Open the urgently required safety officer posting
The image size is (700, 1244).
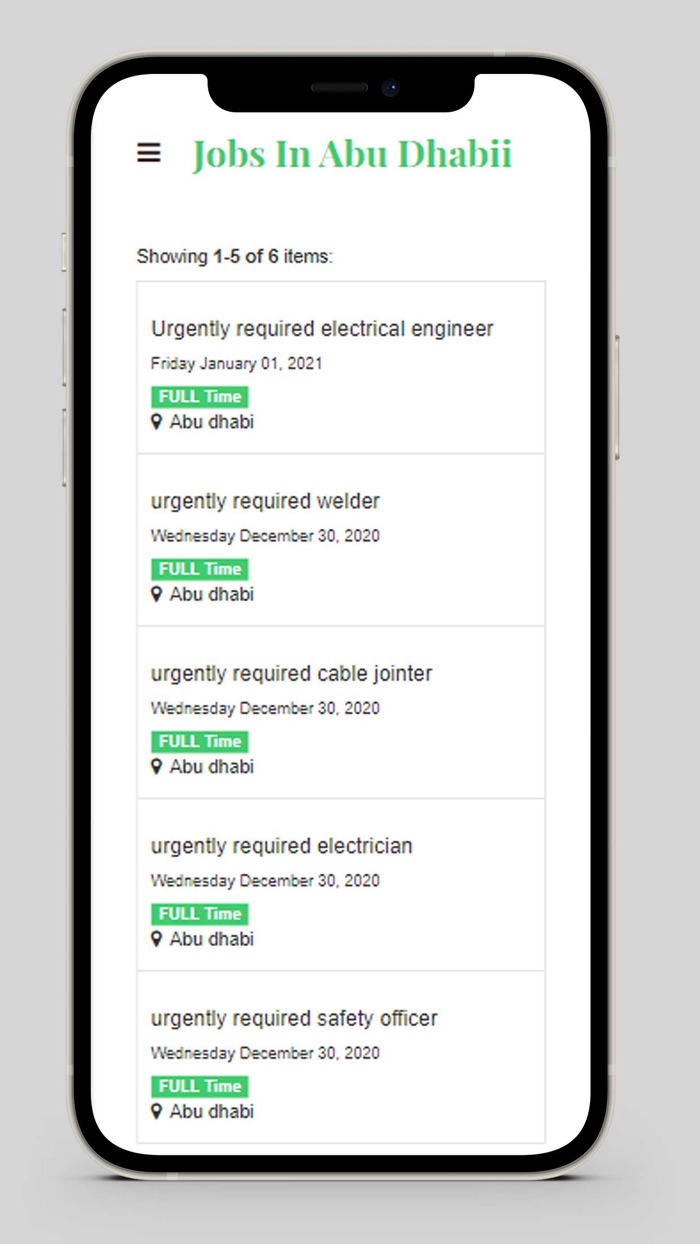click(294, 1018)
